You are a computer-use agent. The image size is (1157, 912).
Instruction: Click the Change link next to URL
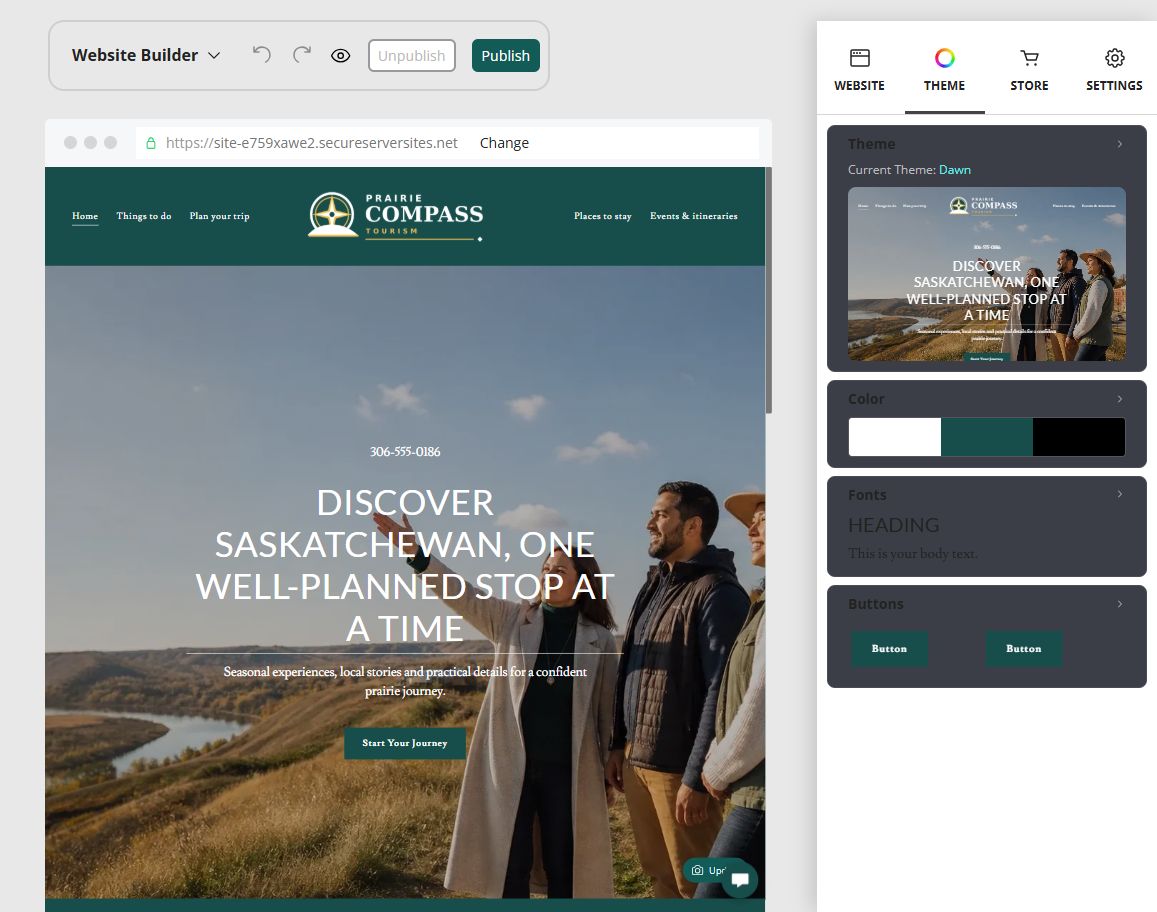click(x=504, y=143)
